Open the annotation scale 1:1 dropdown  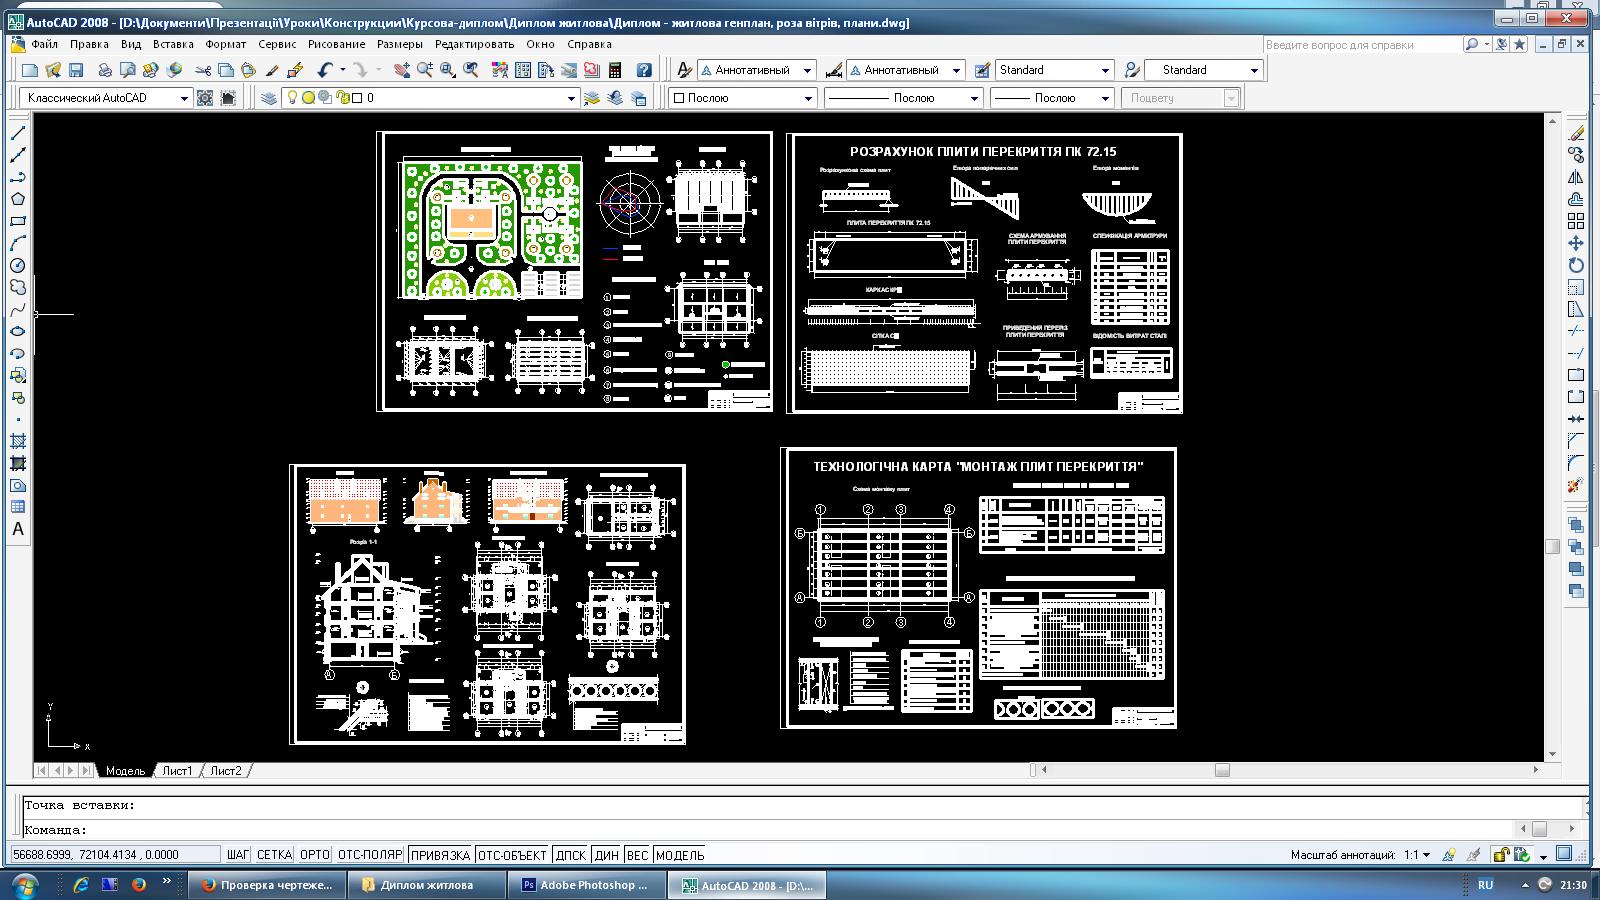tap(1418, 855)
